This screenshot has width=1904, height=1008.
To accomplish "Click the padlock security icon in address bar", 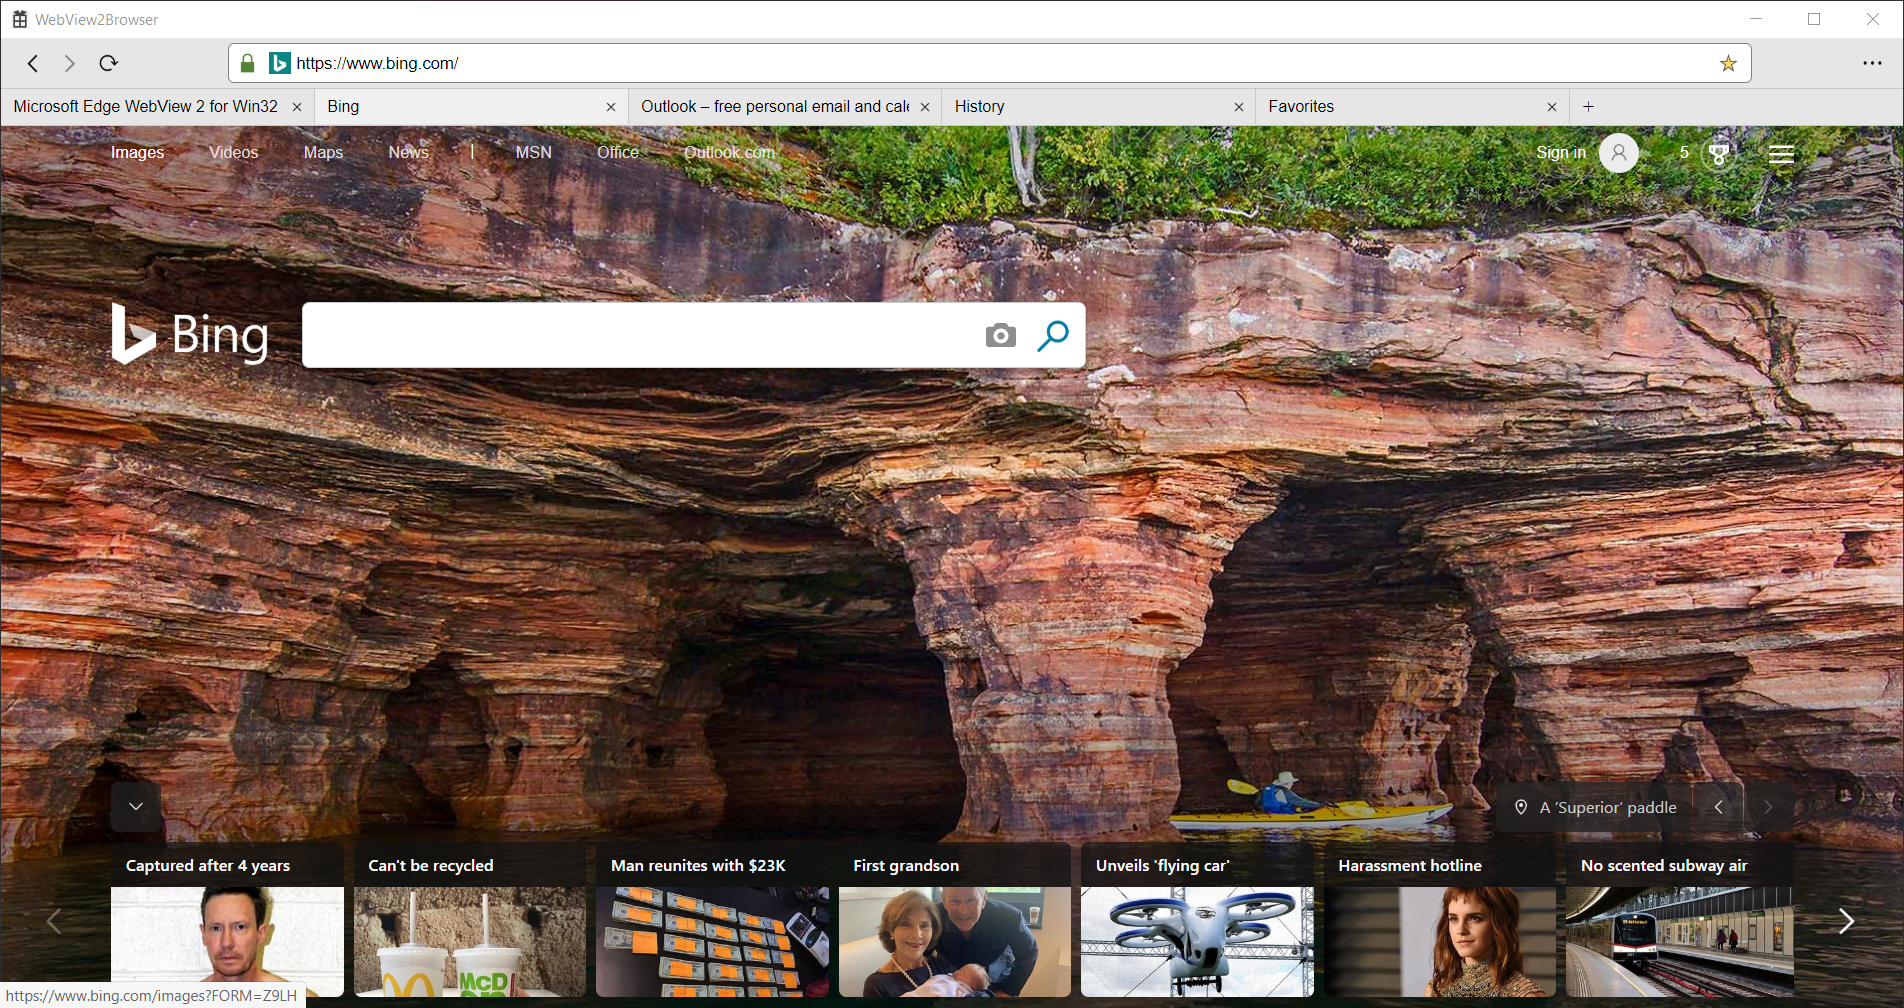I will tap(246, 62).
